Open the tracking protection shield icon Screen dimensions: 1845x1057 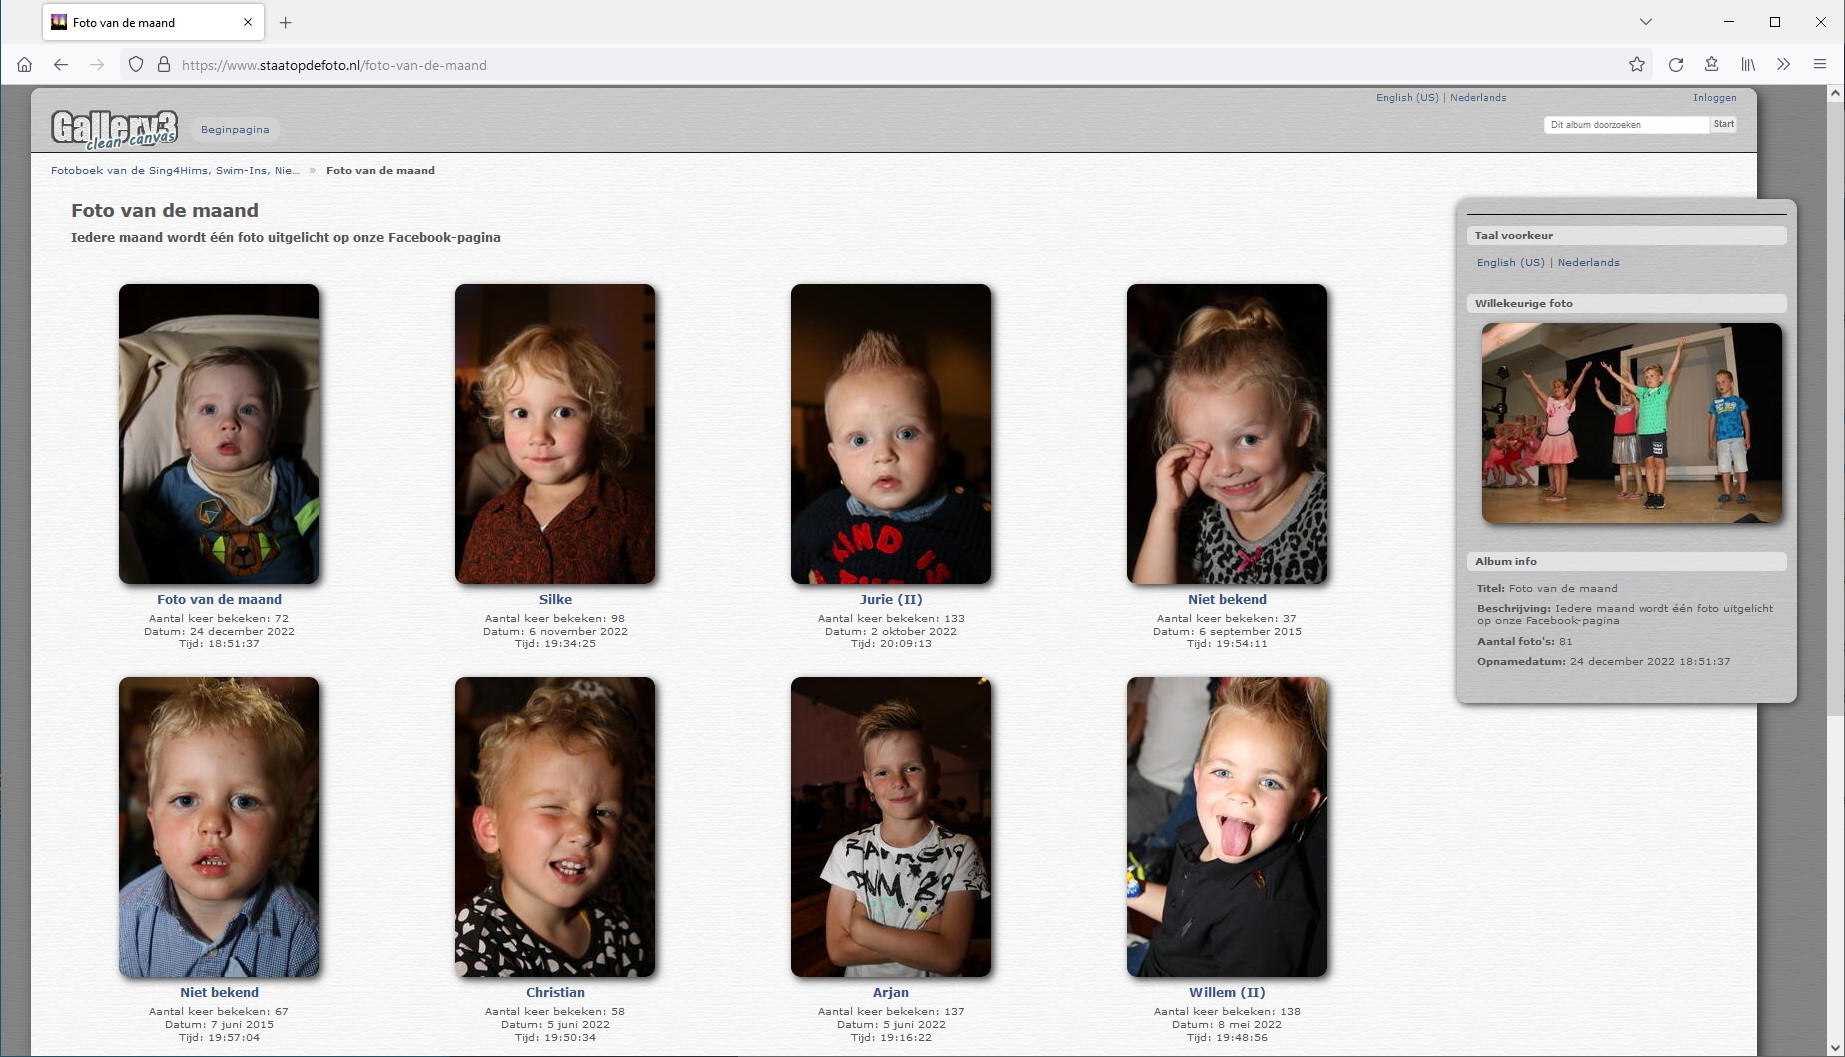[136, 65]
